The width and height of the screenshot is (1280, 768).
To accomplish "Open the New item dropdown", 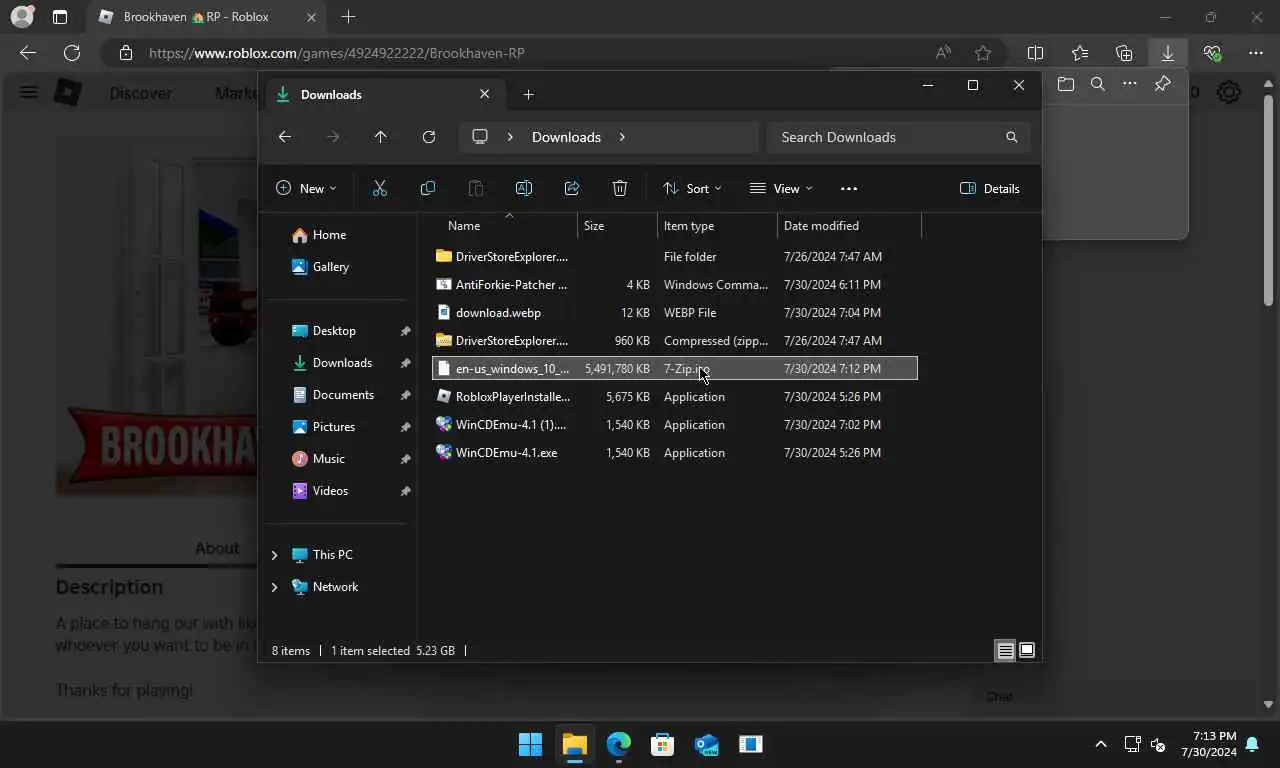I will point(306,188).
